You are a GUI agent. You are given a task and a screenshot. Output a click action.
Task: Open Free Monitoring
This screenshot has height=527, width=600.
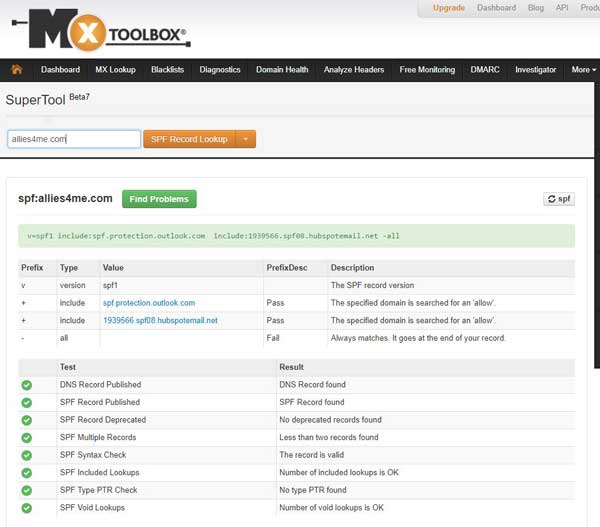[x=427, y=70]
